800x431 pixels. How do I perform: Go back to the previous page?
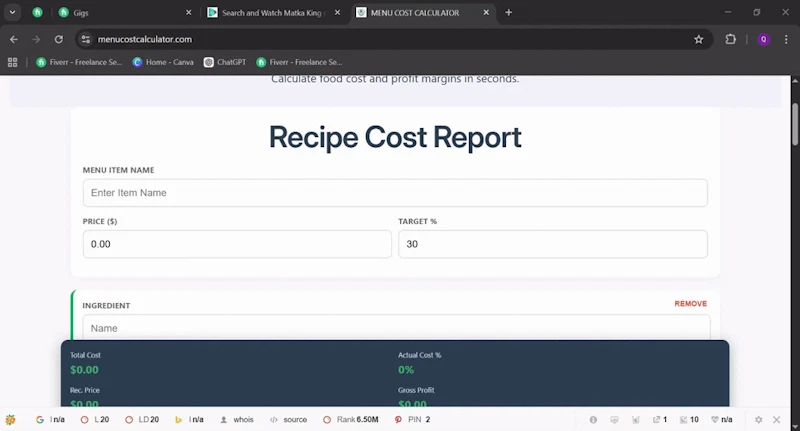point(14,39)
